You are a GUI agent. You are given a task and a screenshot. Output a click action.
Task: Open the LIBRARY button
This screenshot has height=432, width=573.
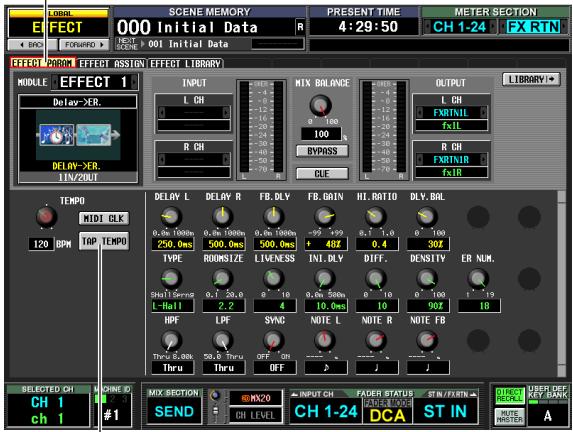pyautogui.click(x=531, y=79)
